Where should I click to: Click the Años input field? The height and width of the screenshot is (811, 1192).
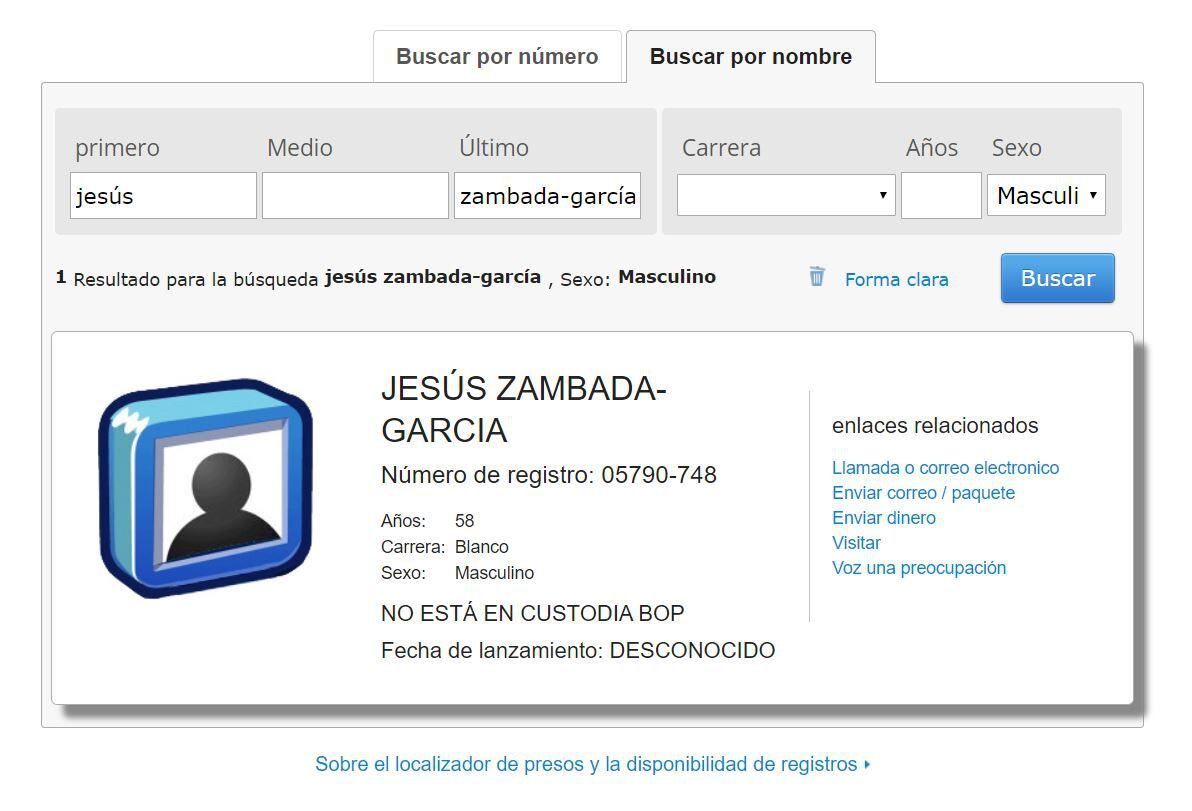[940, 196]
